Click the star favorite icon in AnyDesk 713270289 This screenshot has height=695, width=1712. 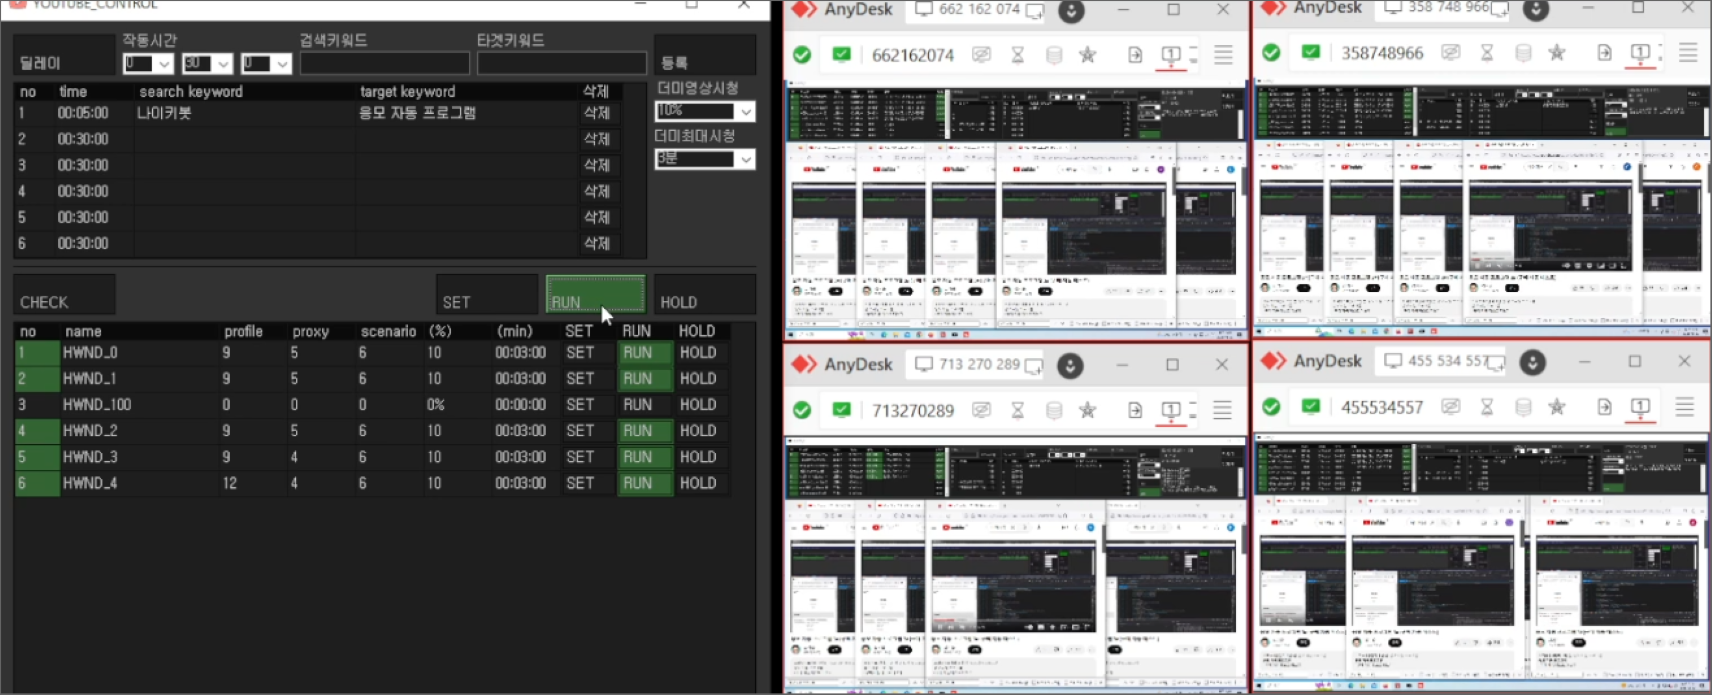click(1088, 410)
